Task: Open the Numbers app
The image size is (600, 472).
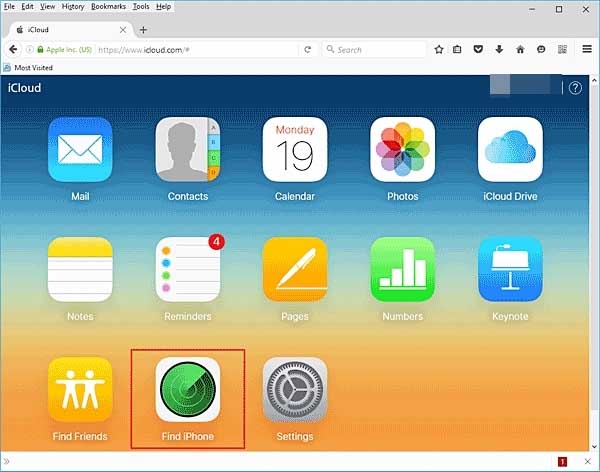Action: (402, 269)
